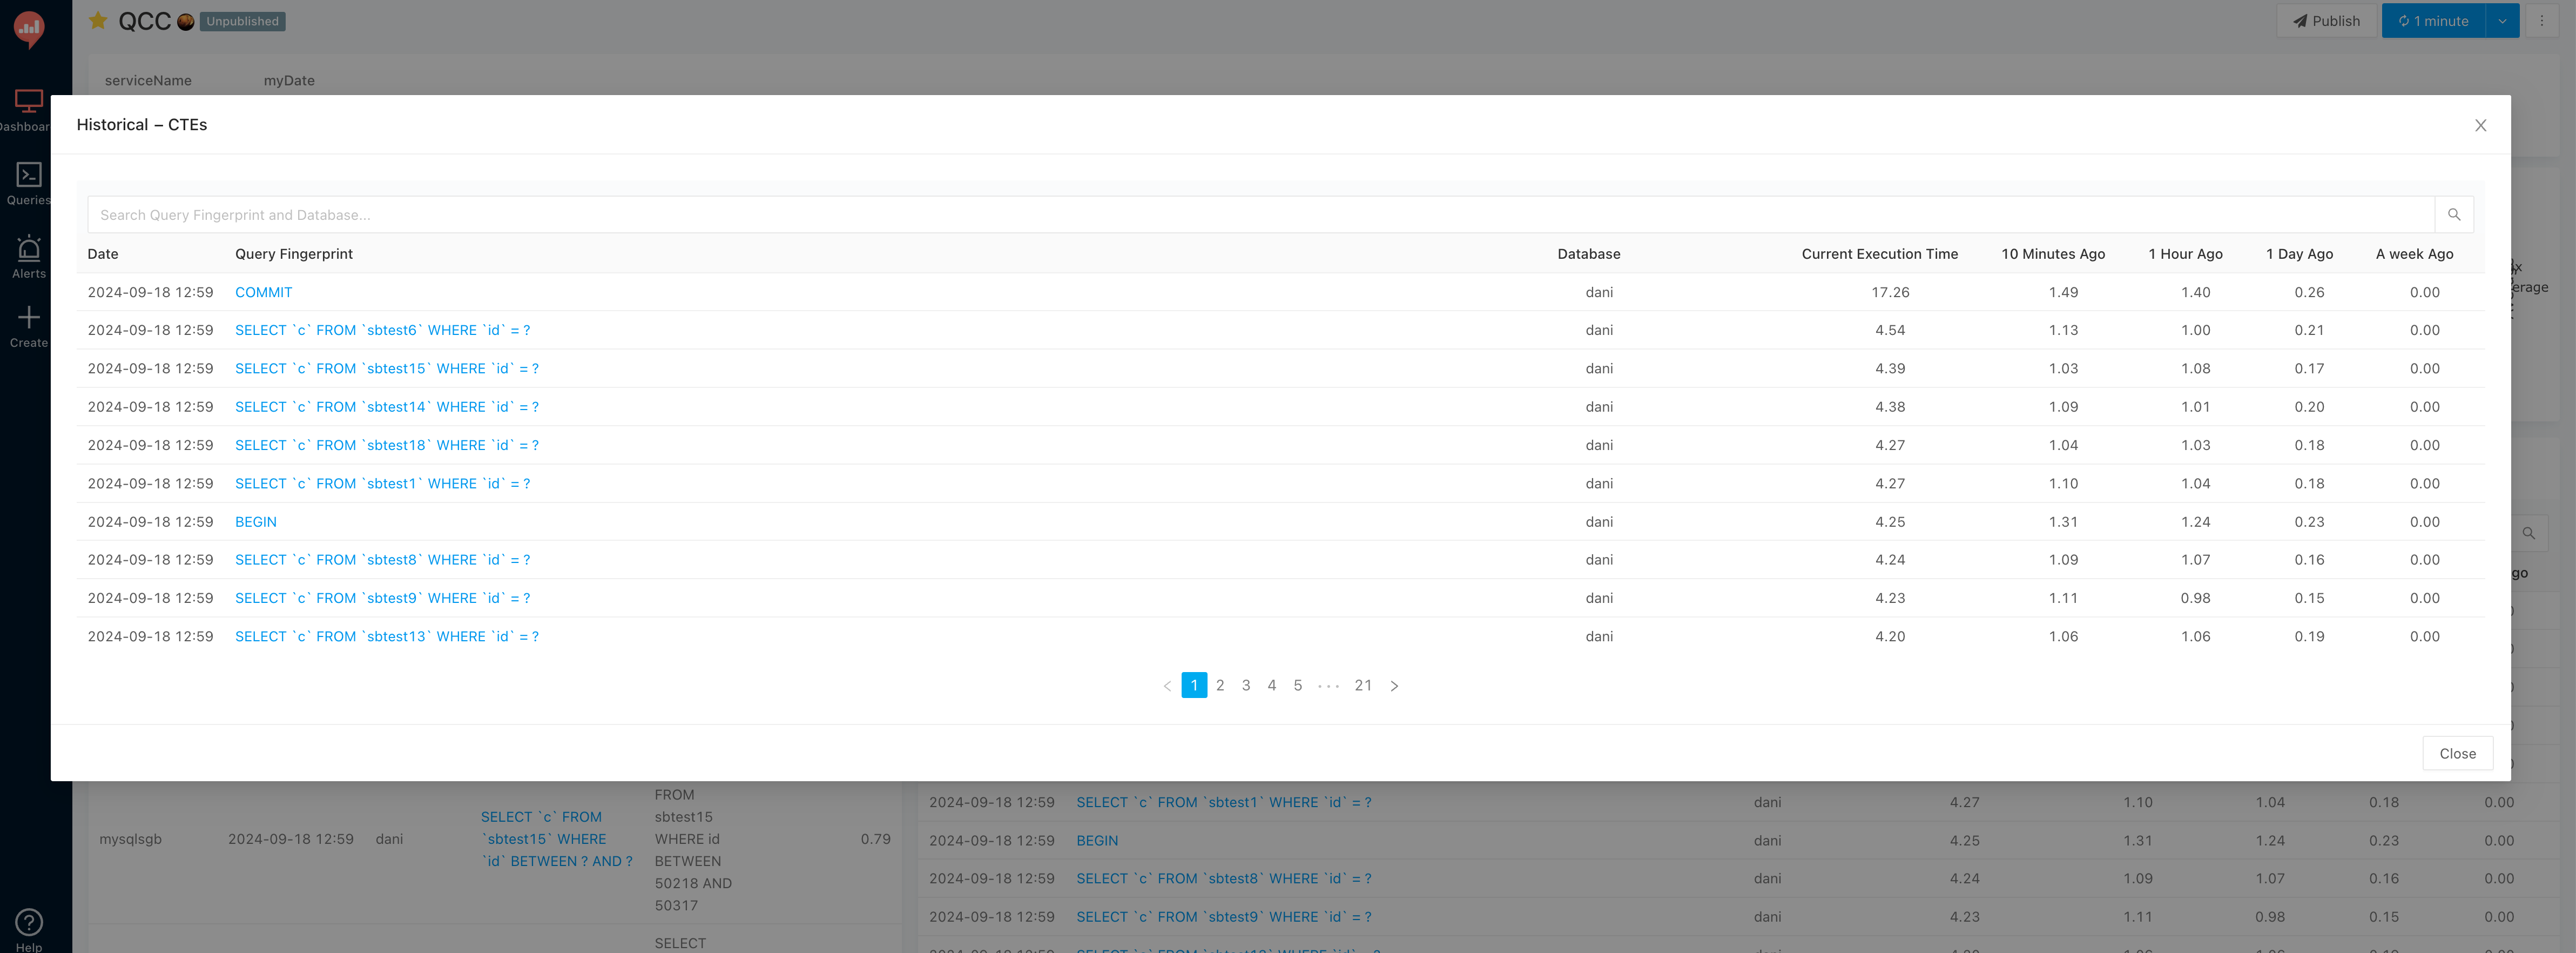Select page 1 in pagination
Screen dimensions: 2576x953
click(1194, 685)
